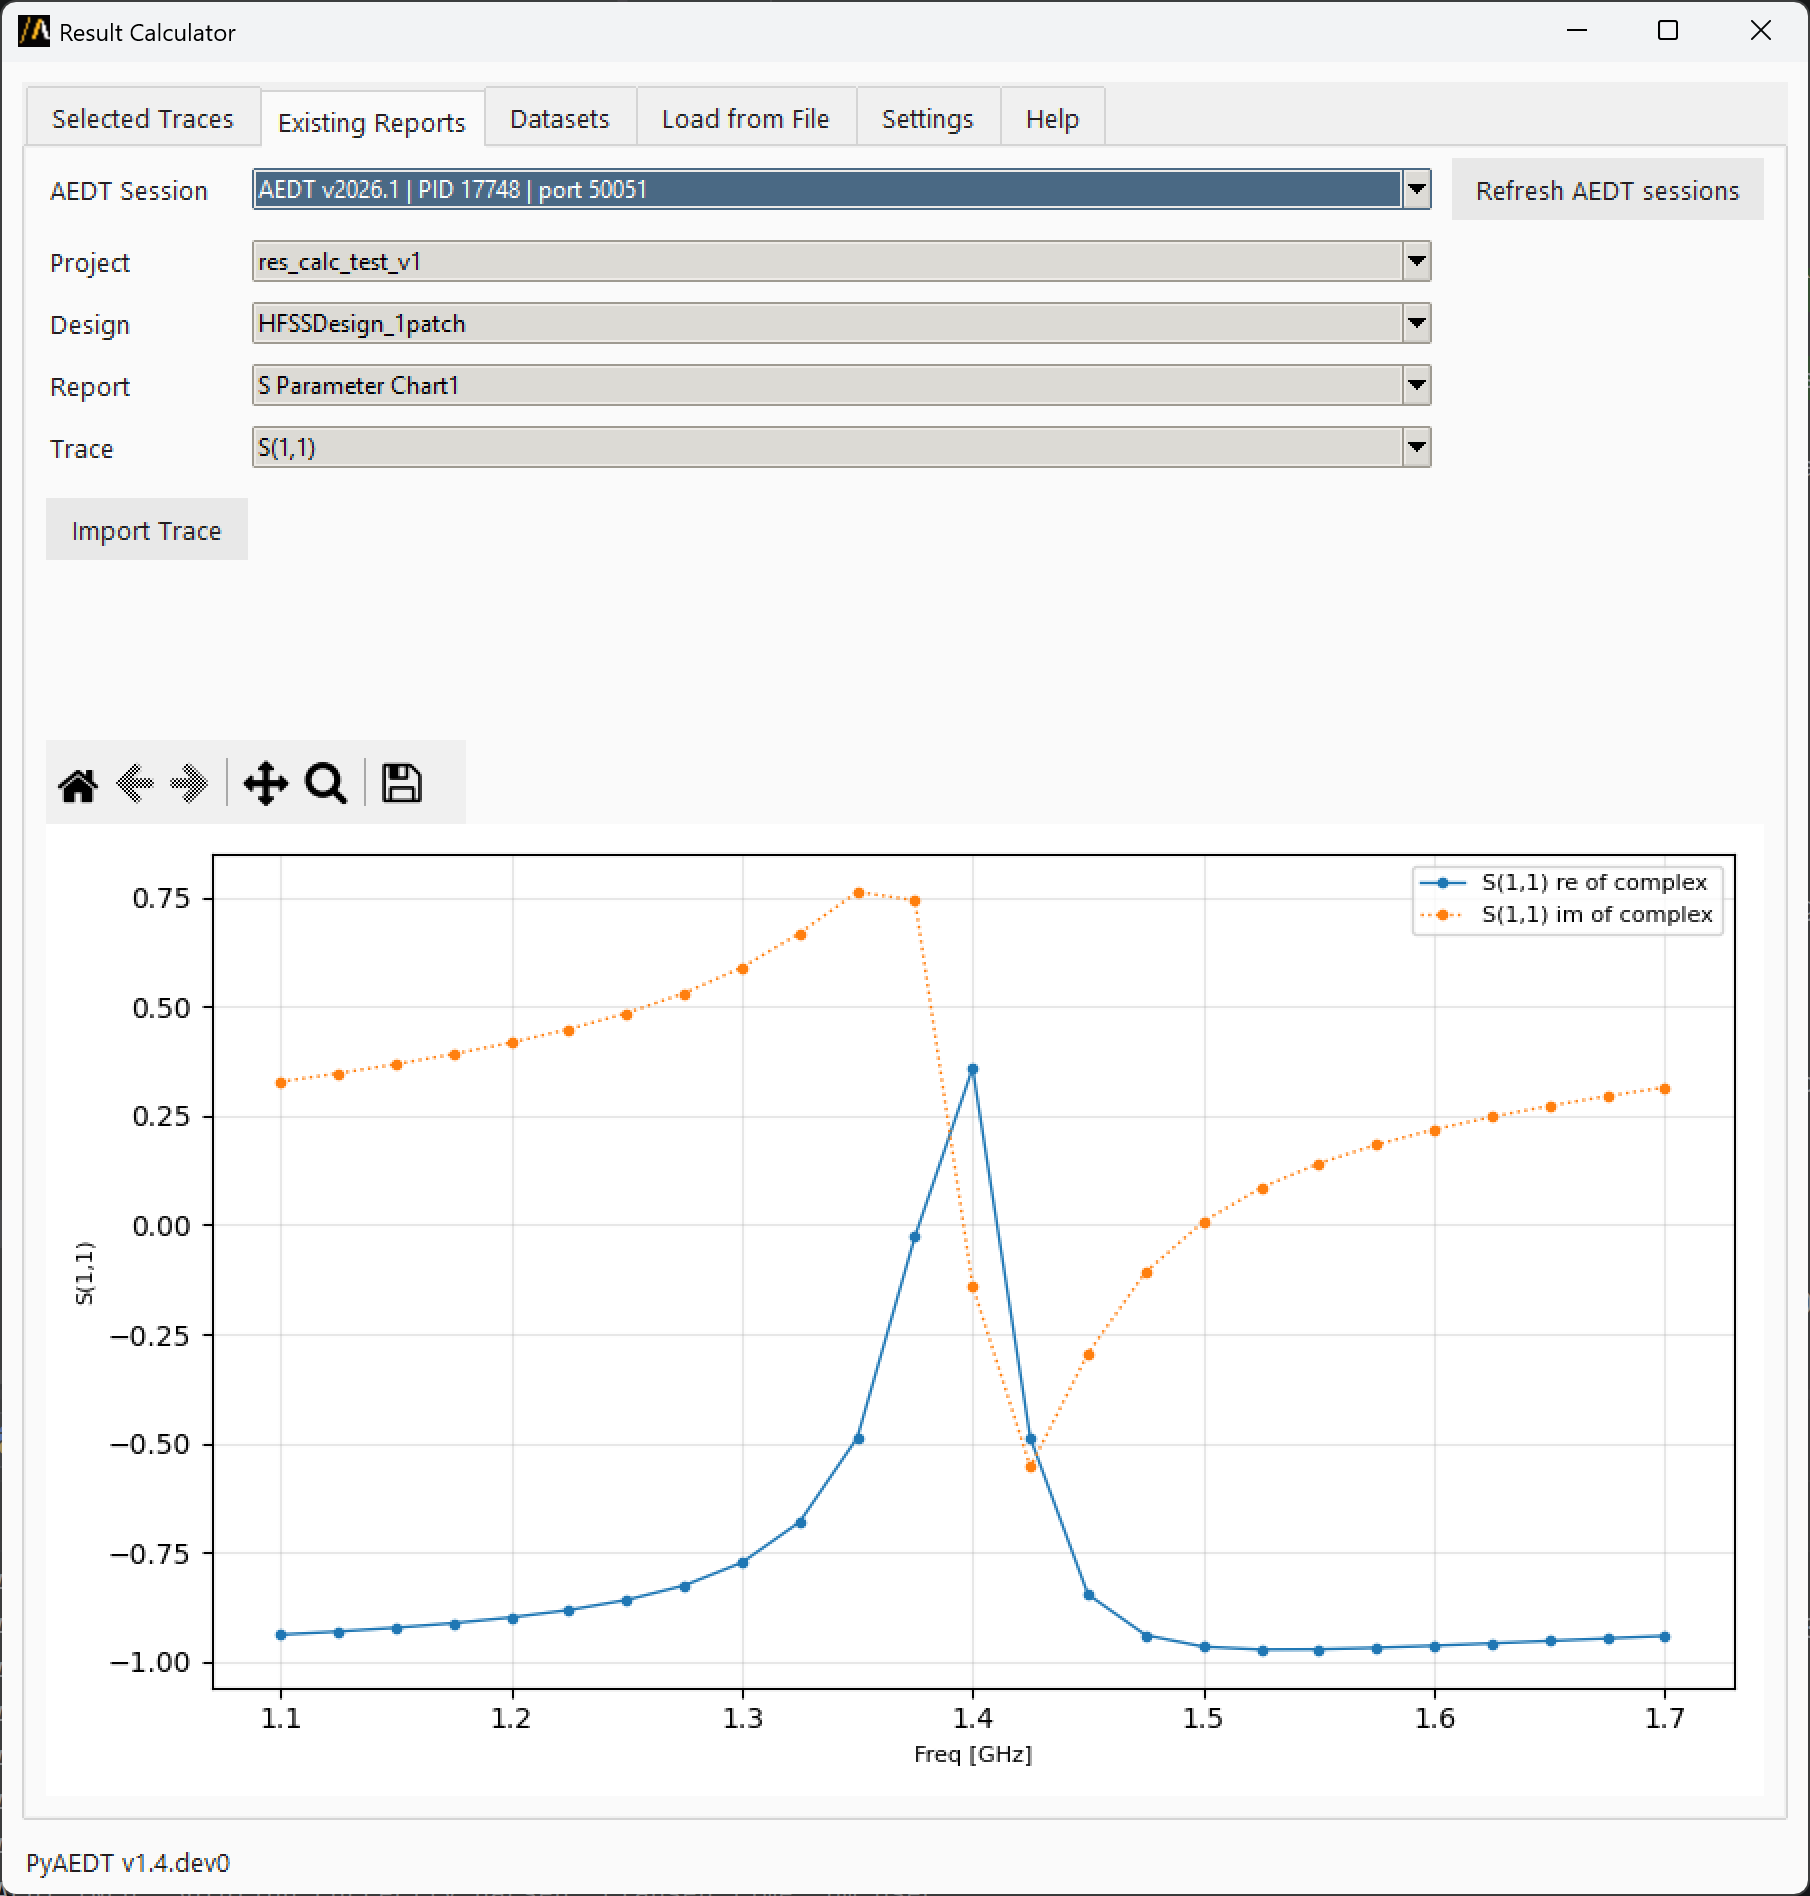Image resolution: width=1810 pixels, height=1896 pixels.
Task: Go forward to next plot view
Action: [x=189, y=784]
